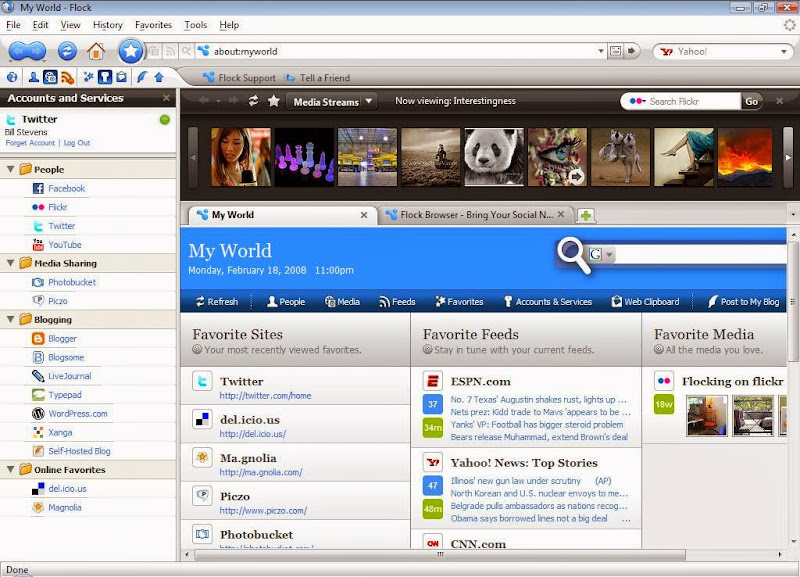Open the Favorites sidebar toolbar icon
This screenshot has height=577, width=800.
pos(88,77)
